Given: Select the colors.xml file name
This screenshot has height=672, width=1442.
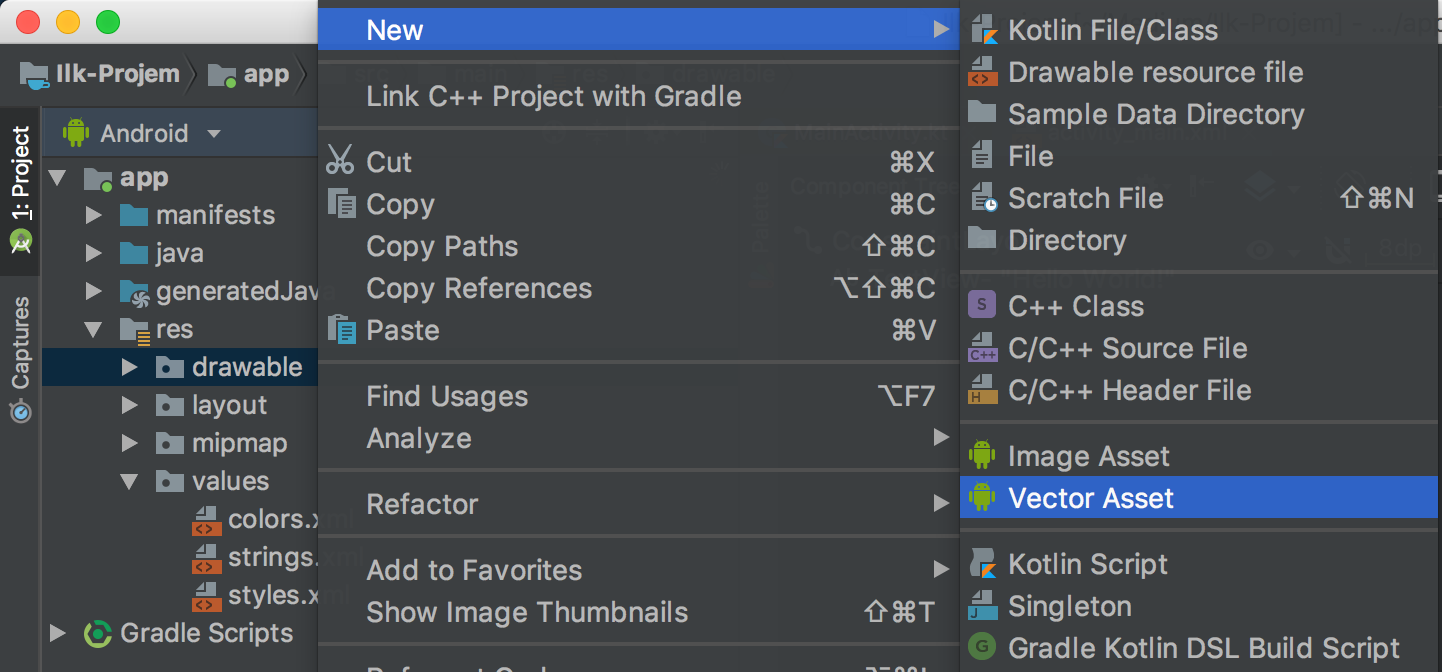Looking at the screenshot, I should pyautogui.click(x=273, y=519).
